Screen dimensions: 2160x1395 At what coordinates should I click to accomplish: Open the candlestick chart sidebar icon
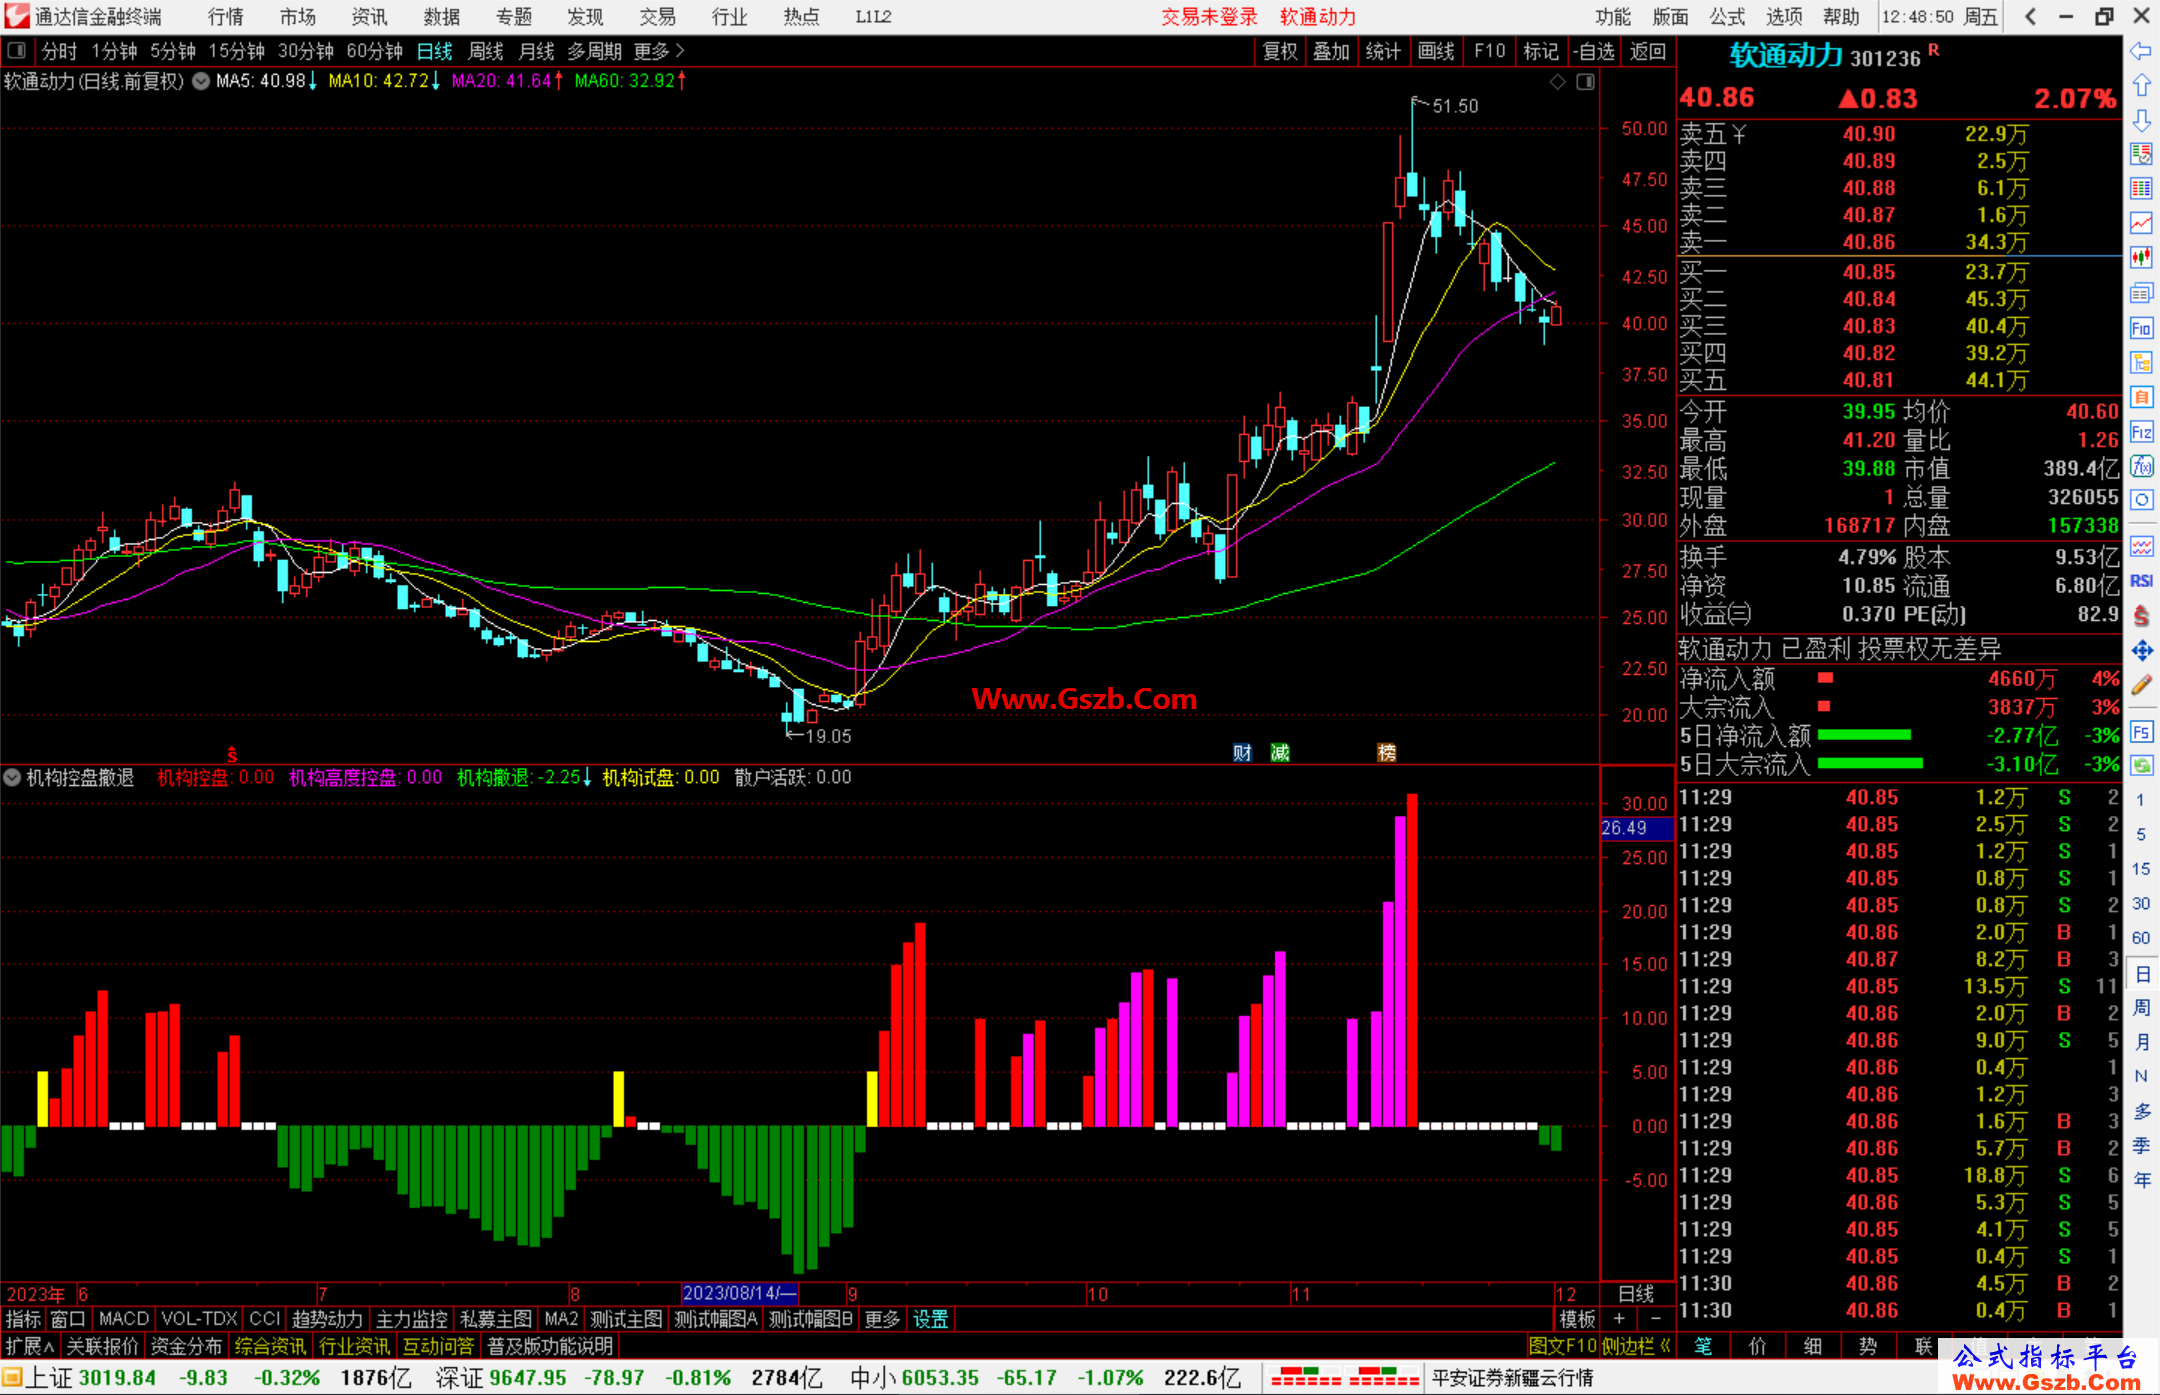pyautogui.click(x=2141, y=258)
